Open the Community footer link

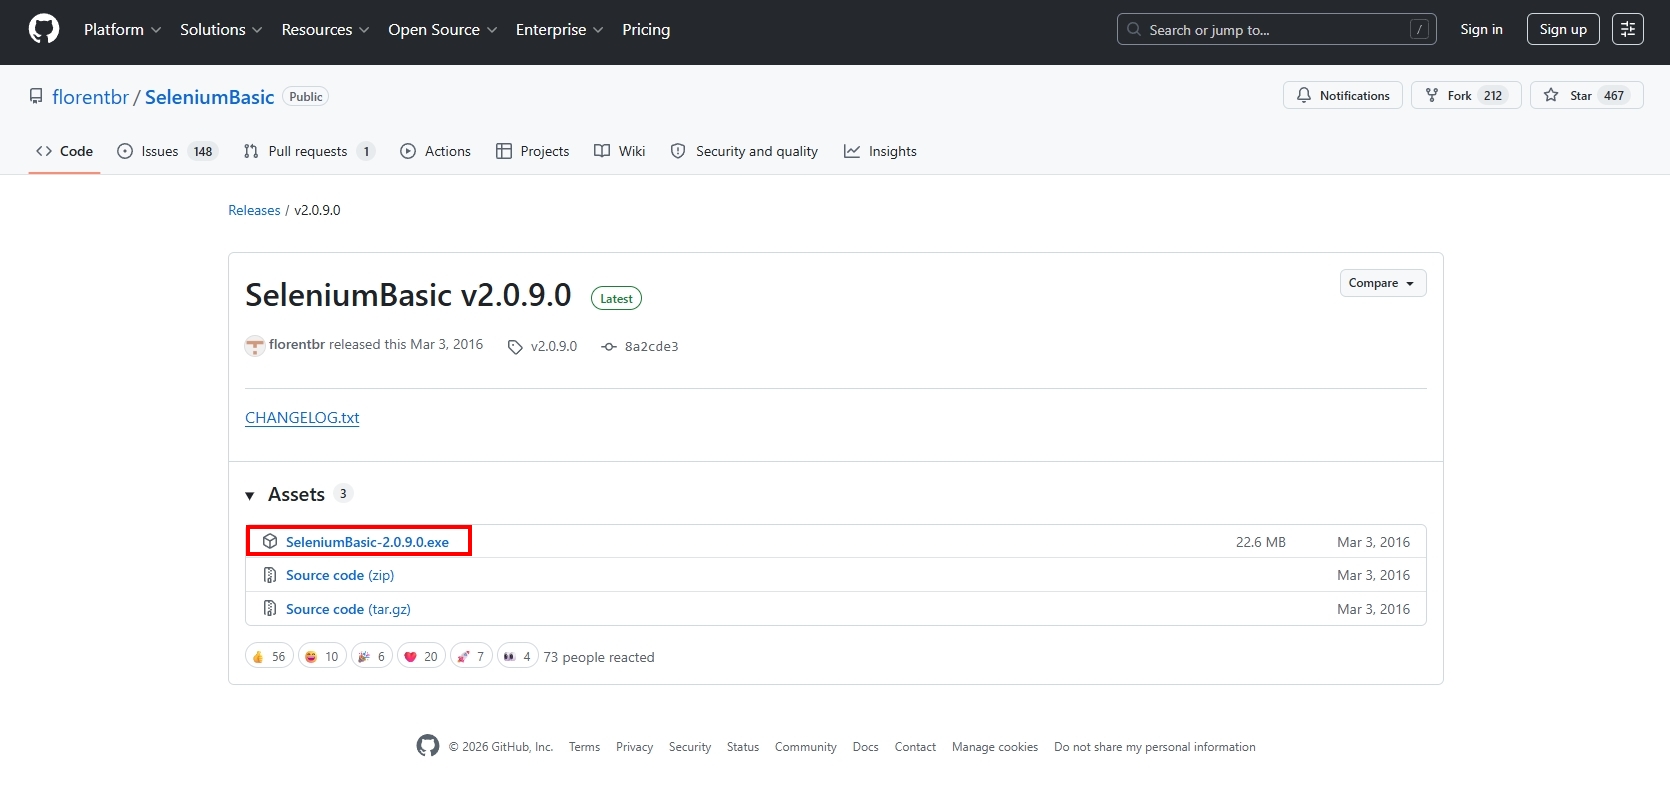(806, 747)
